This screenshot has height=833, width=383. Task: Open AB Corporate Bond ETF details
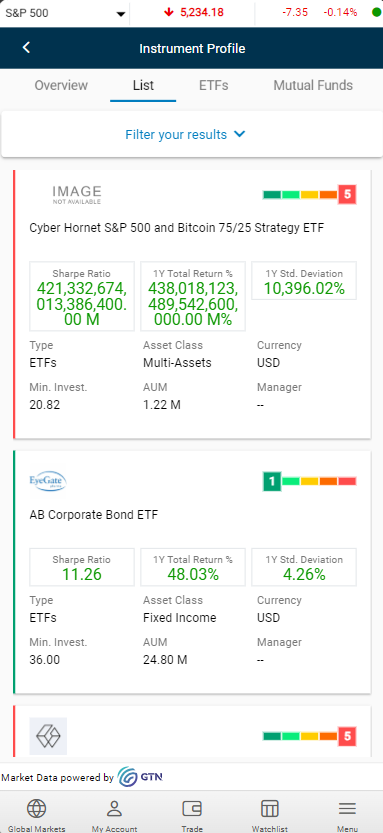(93, 515)
